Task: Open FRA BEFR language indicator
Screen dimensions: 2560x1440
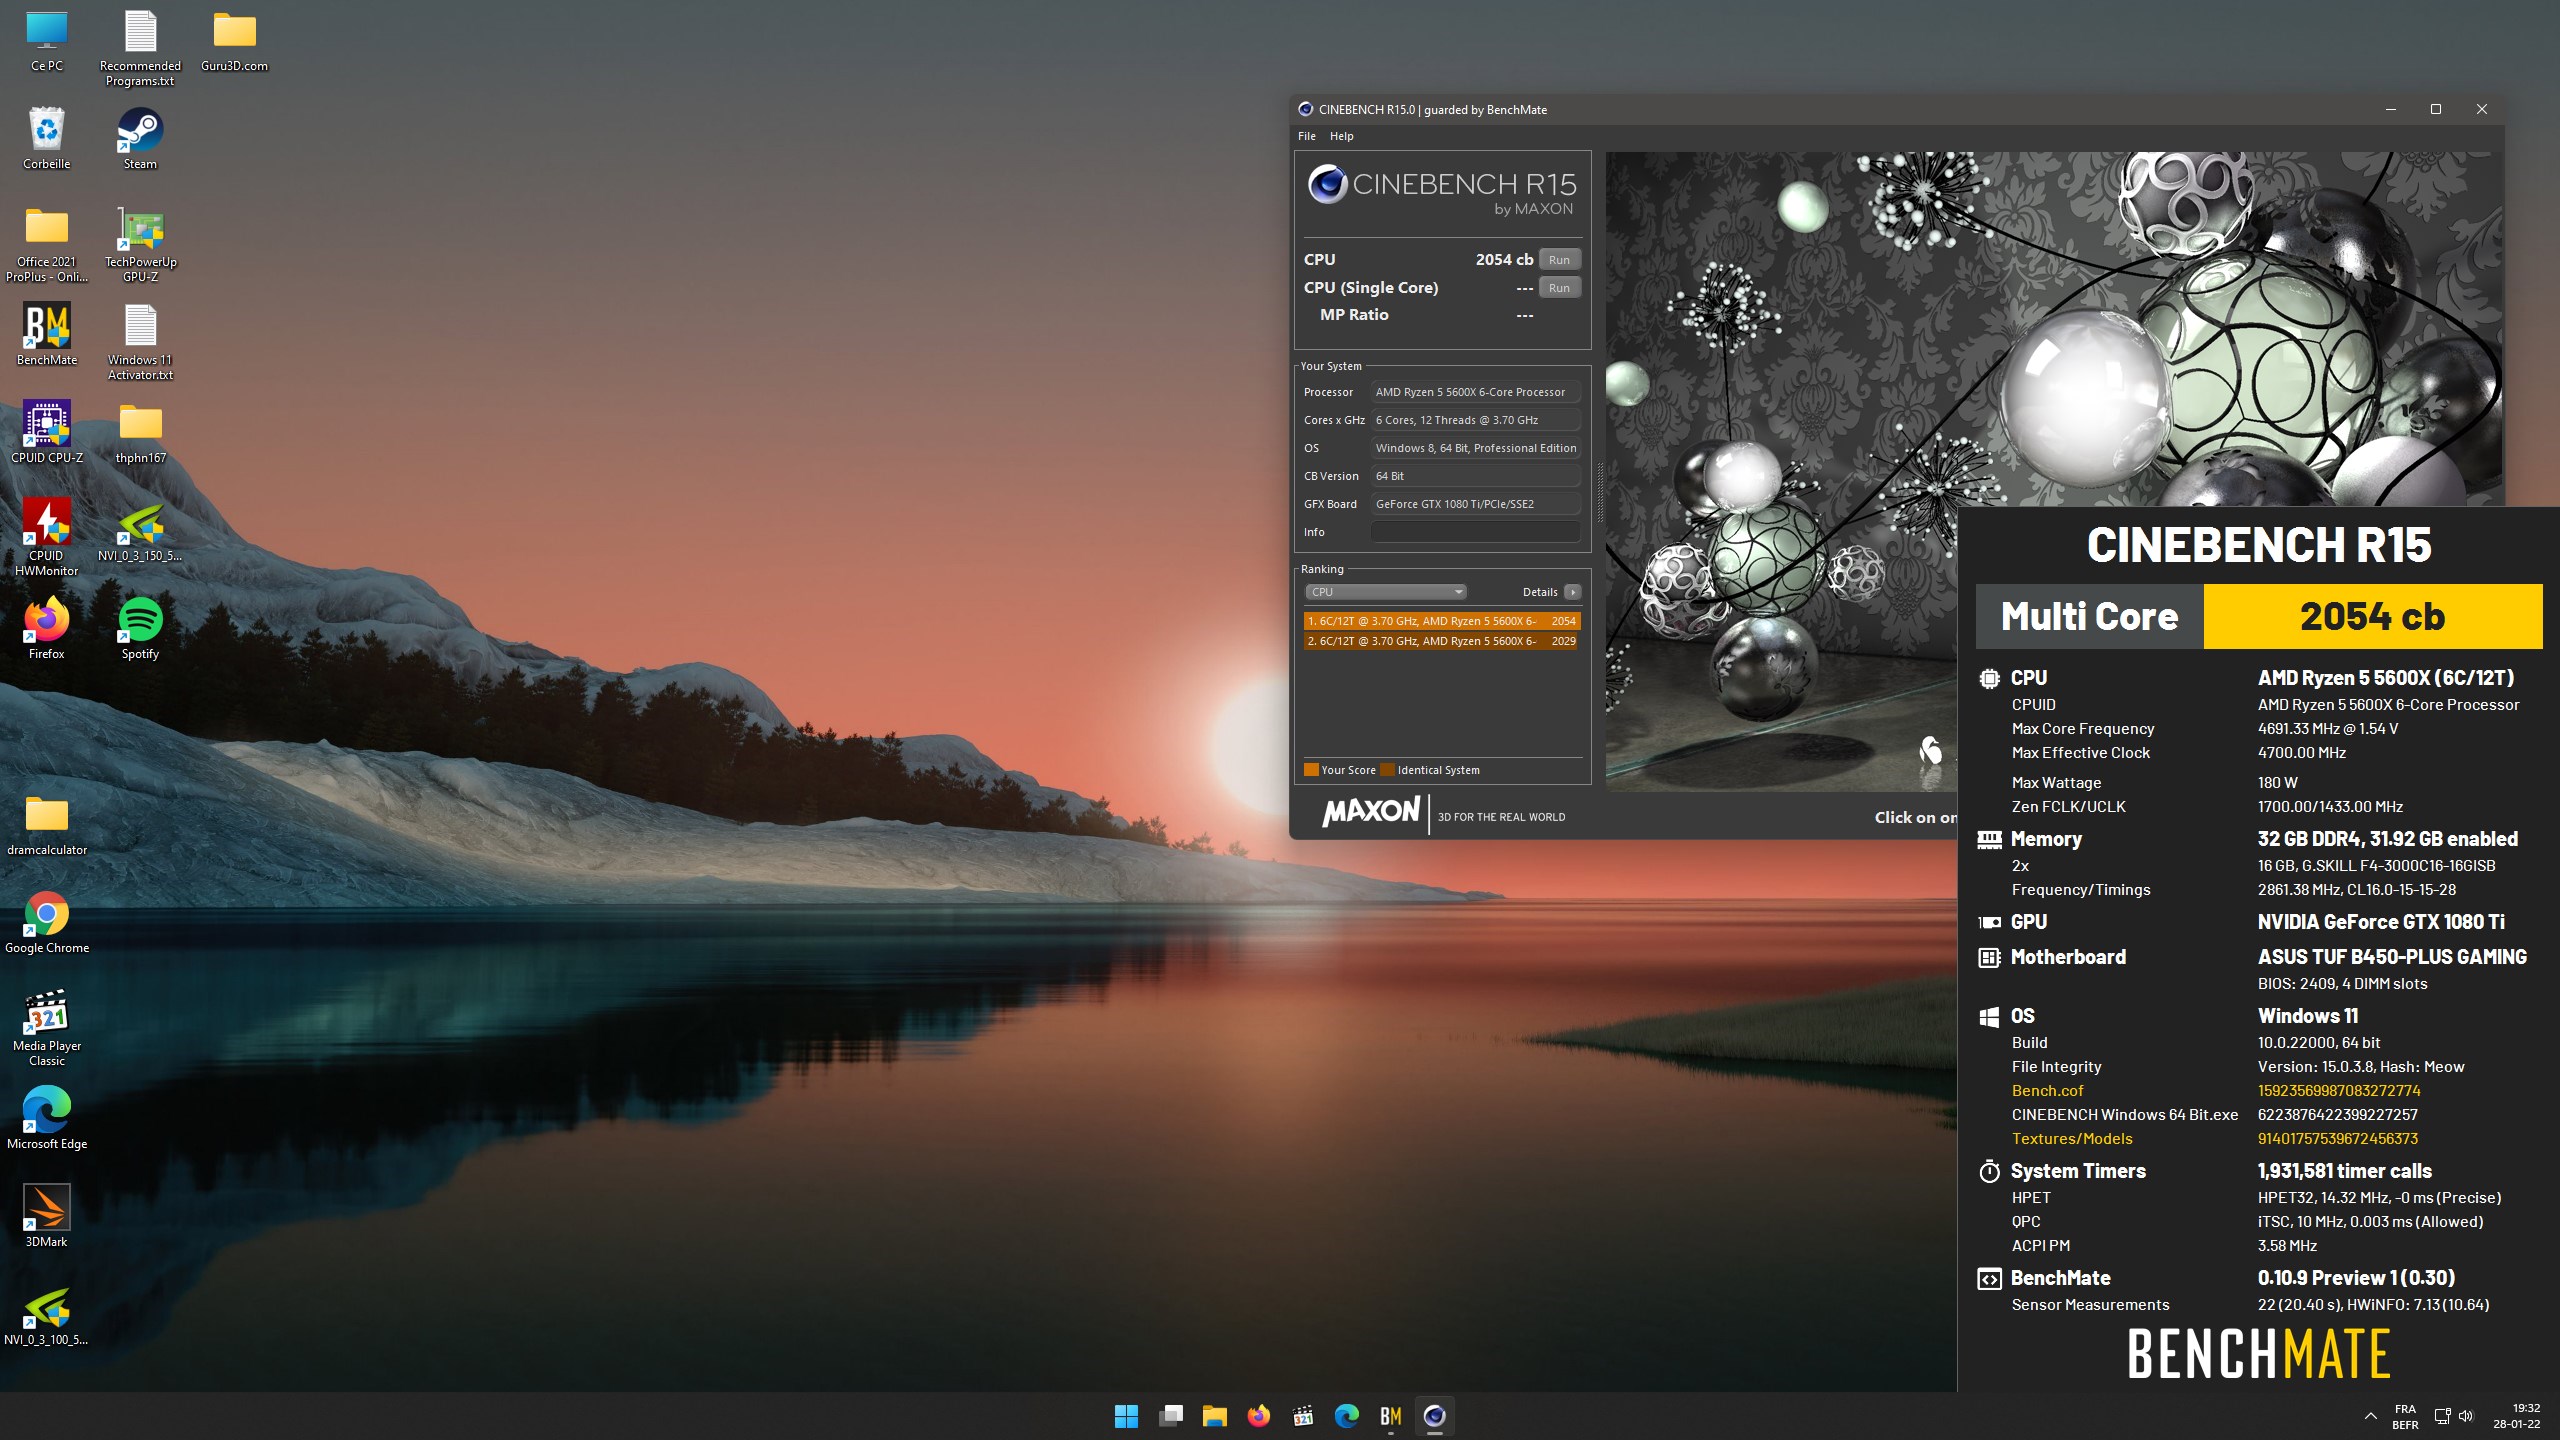Action: coord(2405,1417)
